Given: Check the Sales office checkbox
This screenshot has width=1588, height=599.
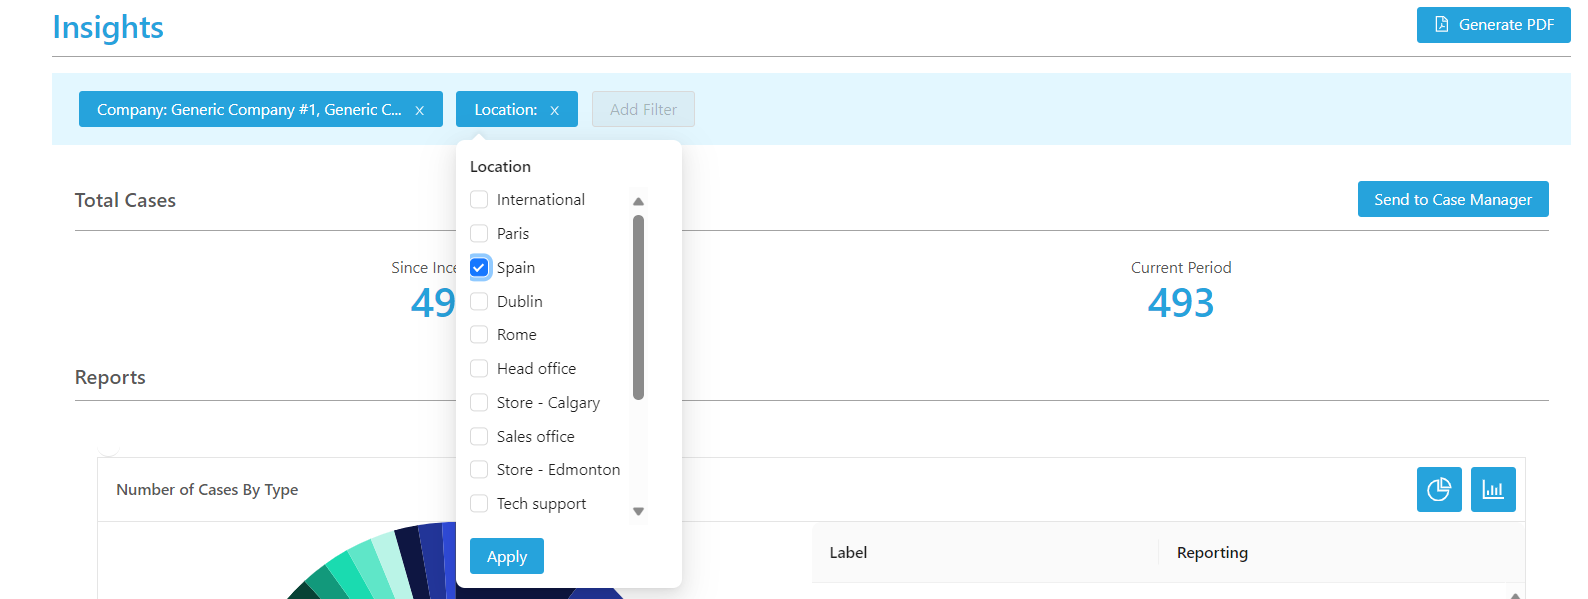Looking at the screenshot, I should pos(479,437).
